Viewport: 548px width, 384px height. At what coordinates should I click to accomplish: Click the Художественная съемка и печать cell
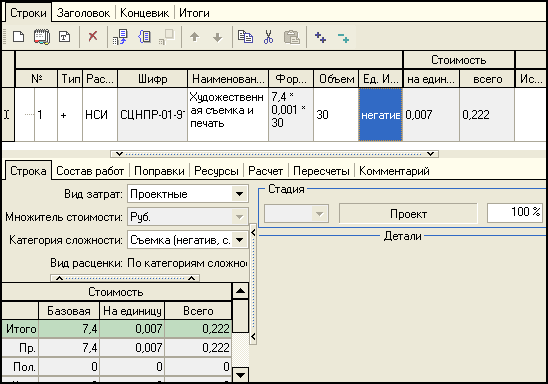tap(228, 115)
